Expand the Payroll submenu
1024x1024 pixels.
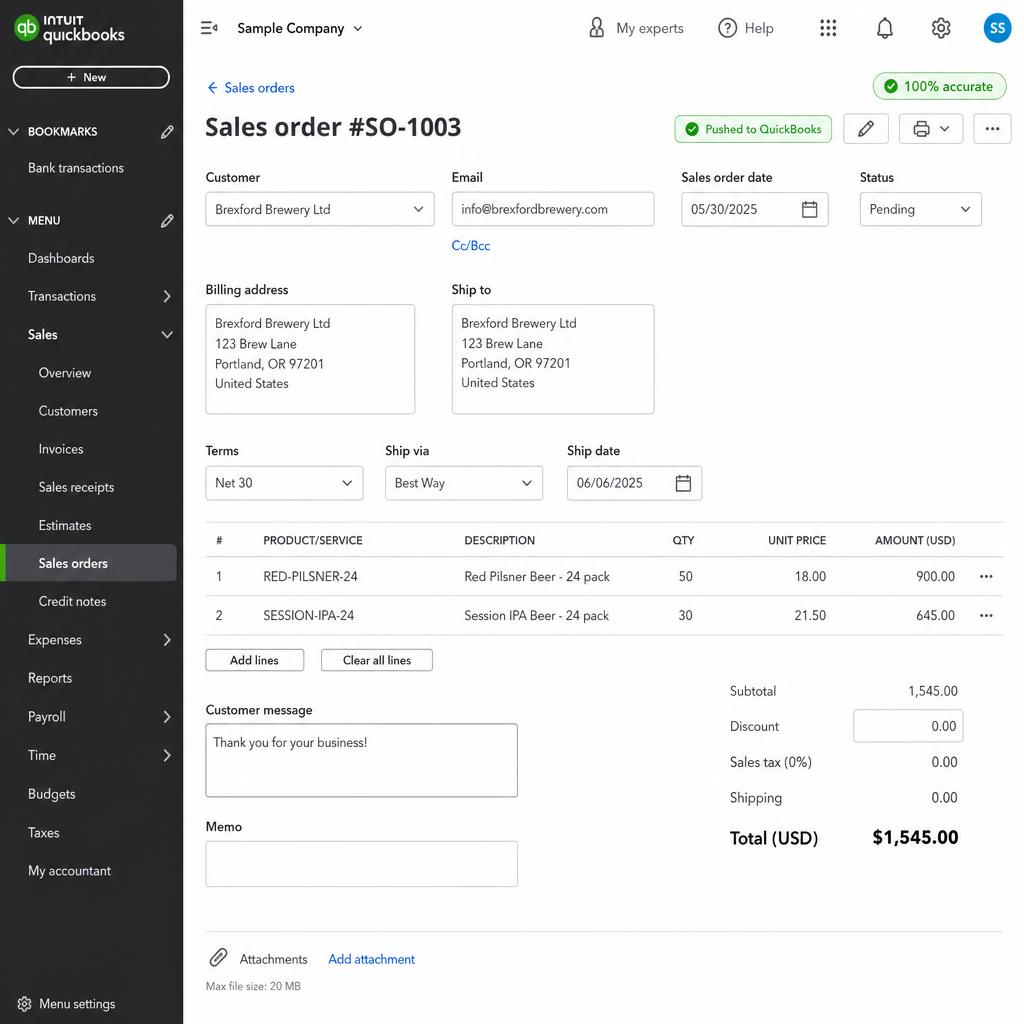tap(167, 717)
